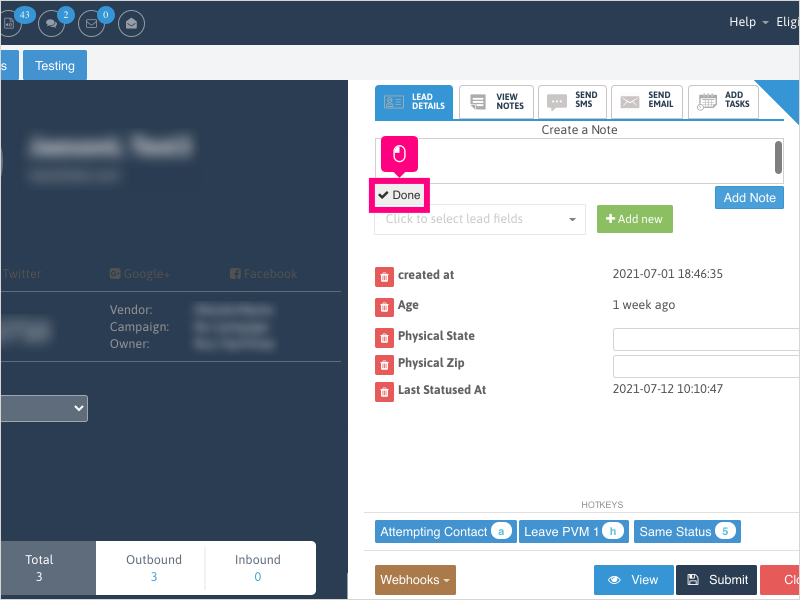Open the Send Email tab
Screen dimensions: 800x600
click(x=647, y=102)
